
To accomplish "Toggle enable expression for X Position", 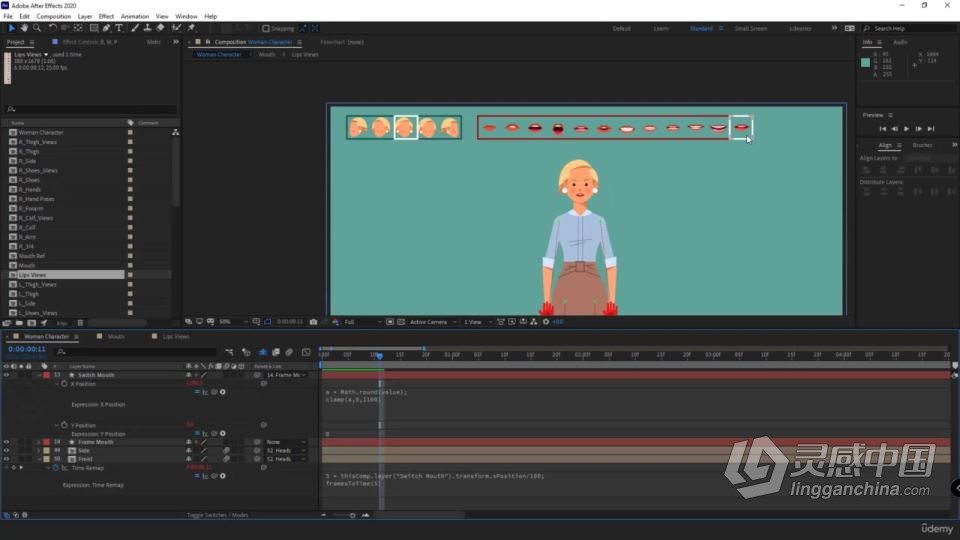I will point(197,392).
